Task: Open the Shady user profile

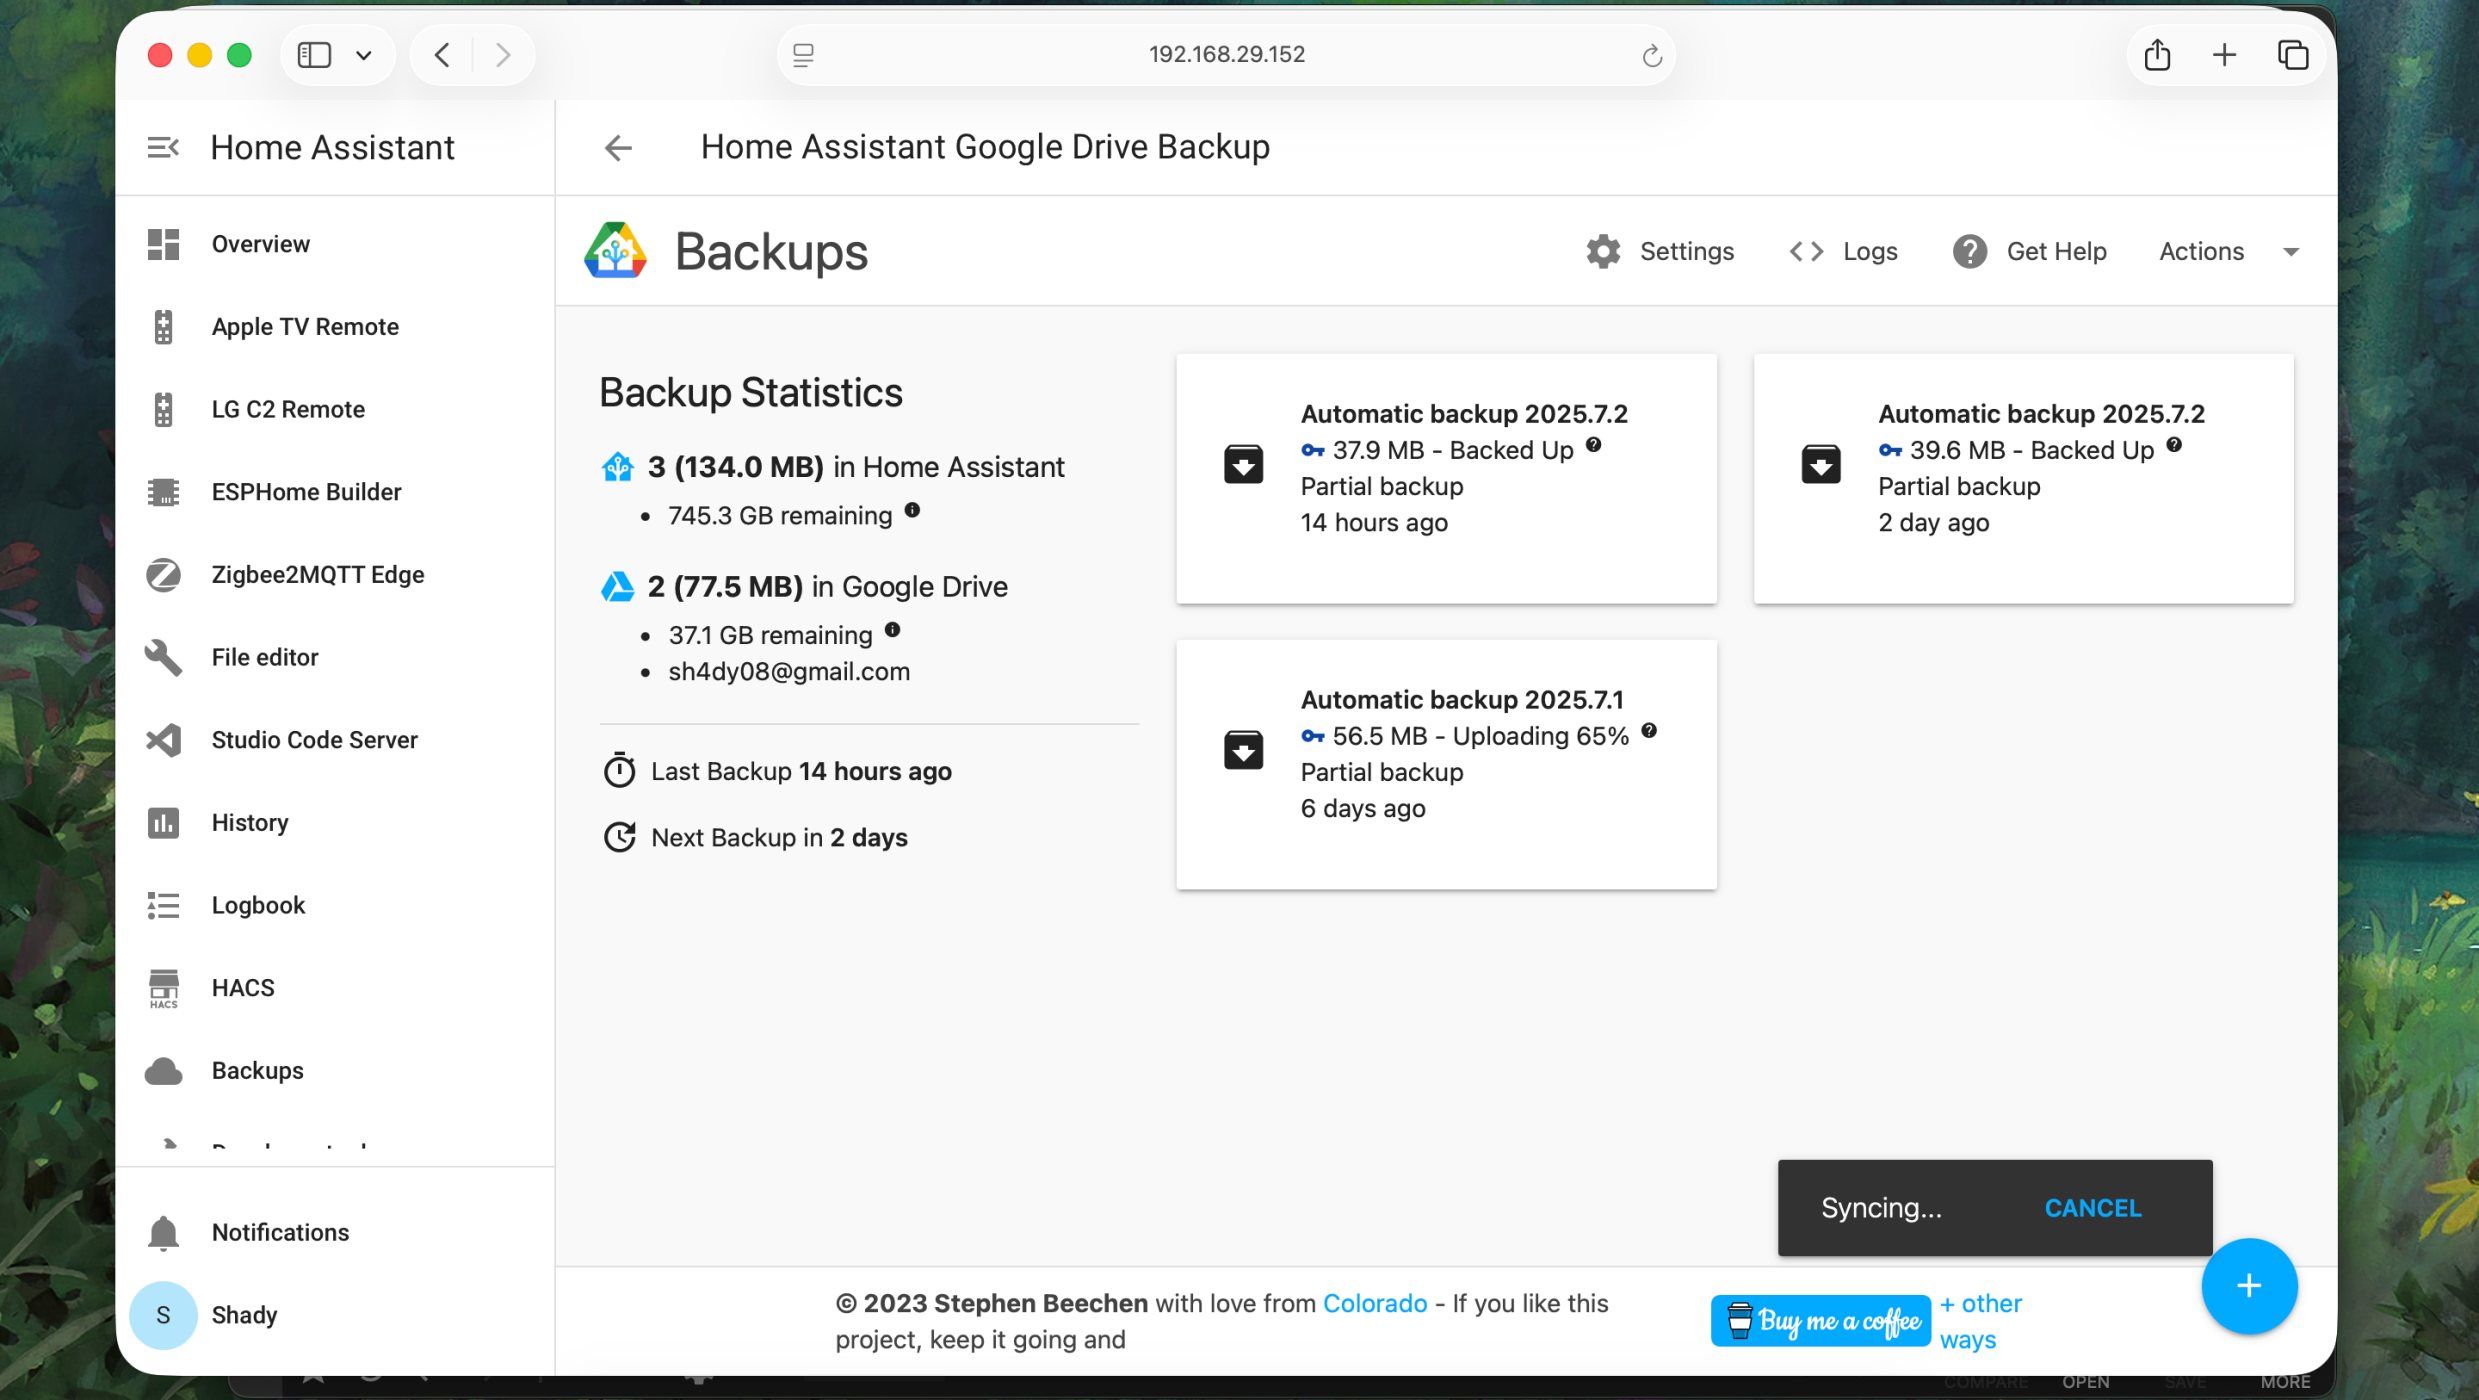Action: click(244, 1315)
